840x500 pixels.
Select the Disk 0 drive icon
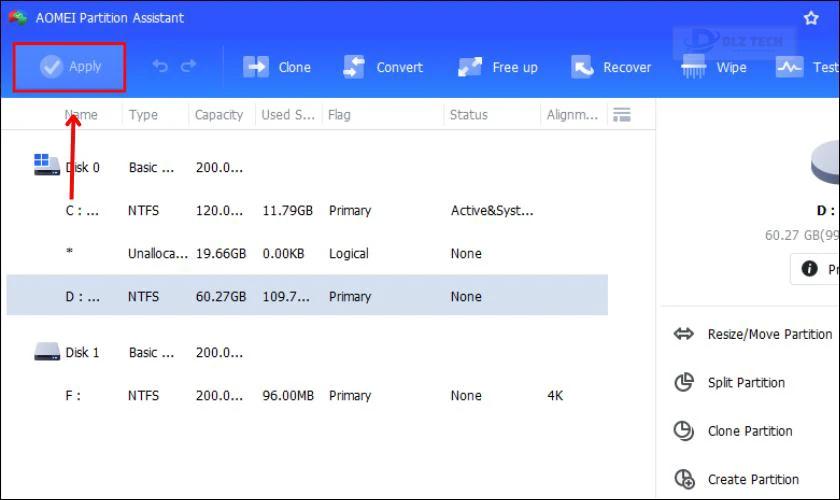47,165
